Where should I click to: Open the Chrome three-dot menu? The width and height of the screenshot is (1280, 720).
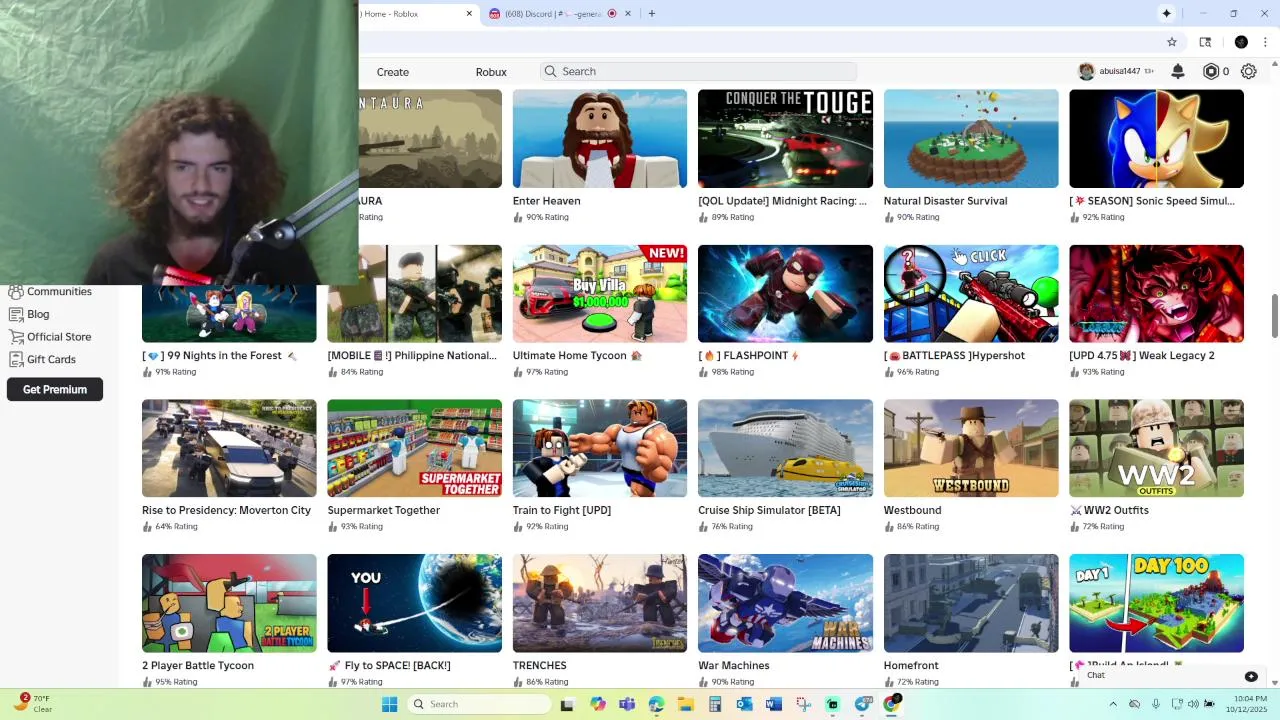[x=1265, y=42]
